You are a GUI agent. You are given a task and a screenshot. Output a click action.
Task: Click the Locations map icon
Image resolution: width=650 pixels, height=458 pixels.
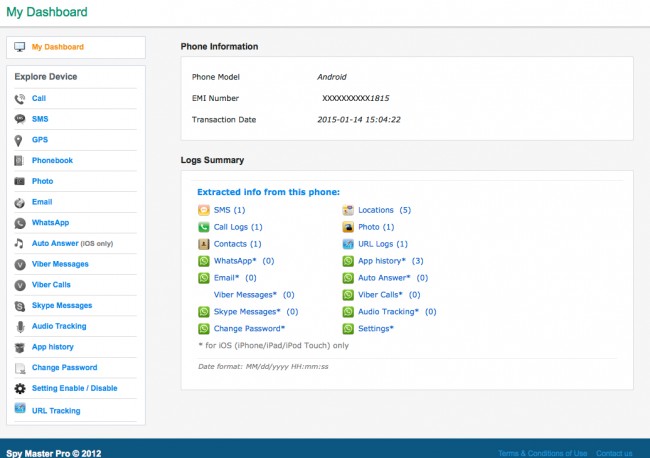[x=348, y=210]
